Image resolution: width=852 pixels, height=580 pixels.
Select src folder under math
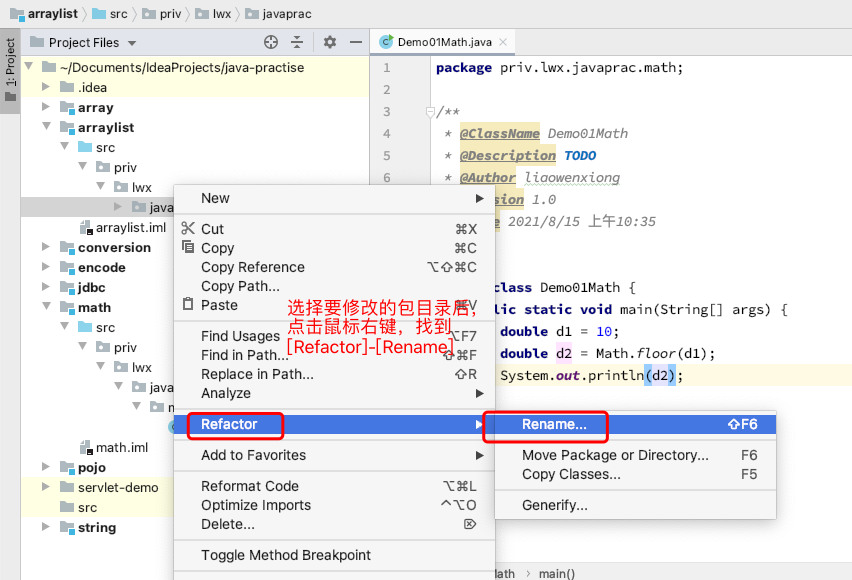coord(97,327)
